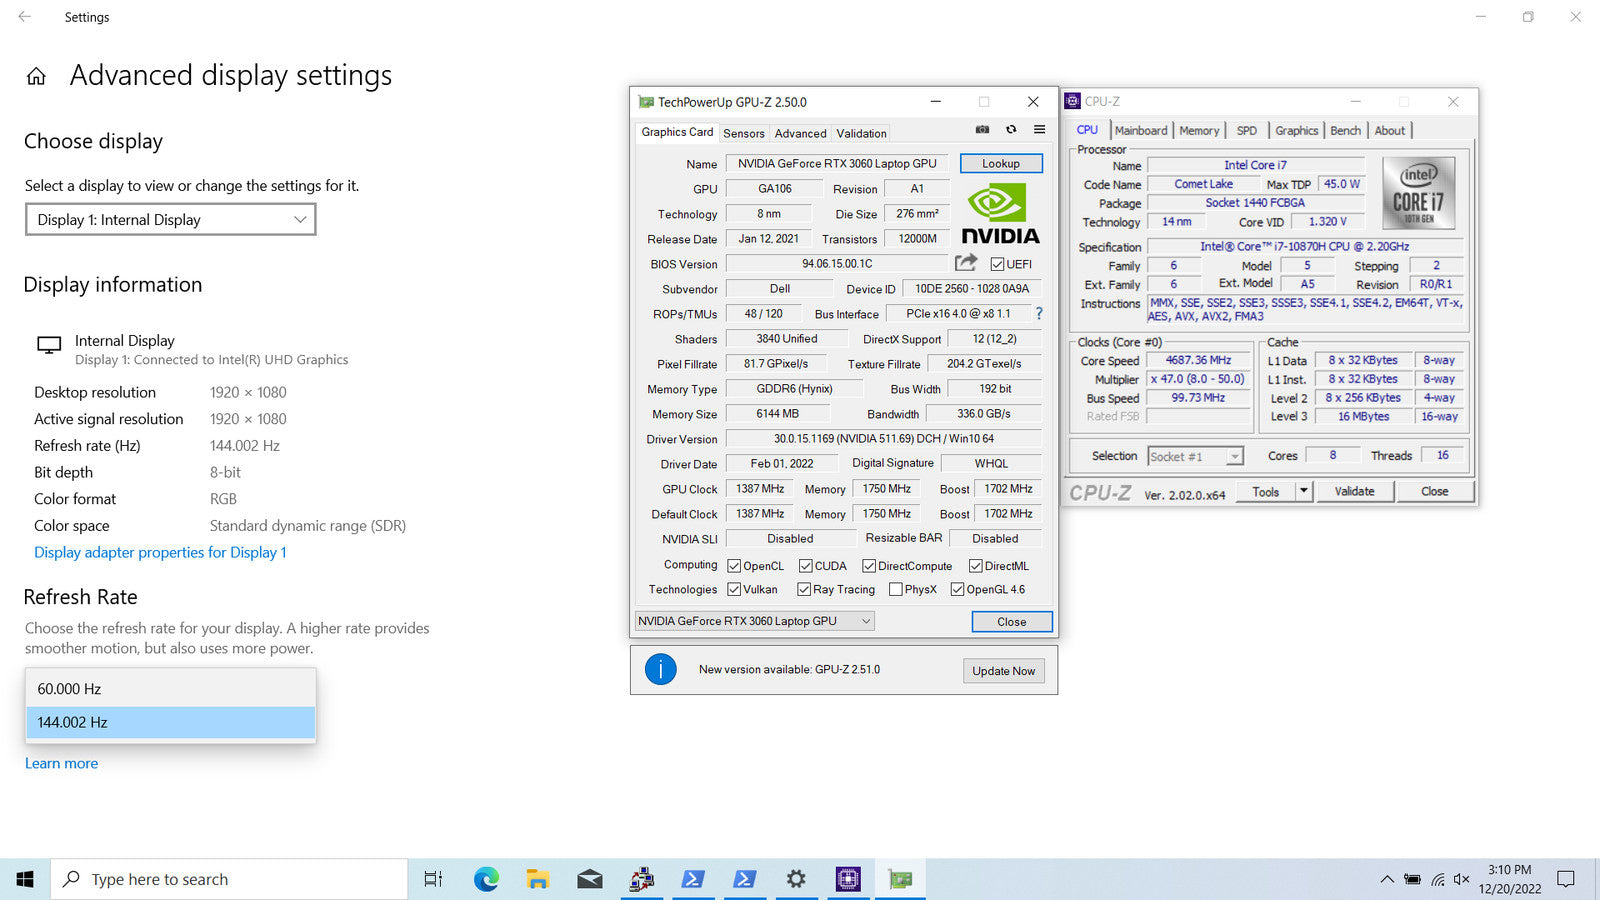
Task: Select the 60.000 Hz refresh rate option
Action: (170, 689)
